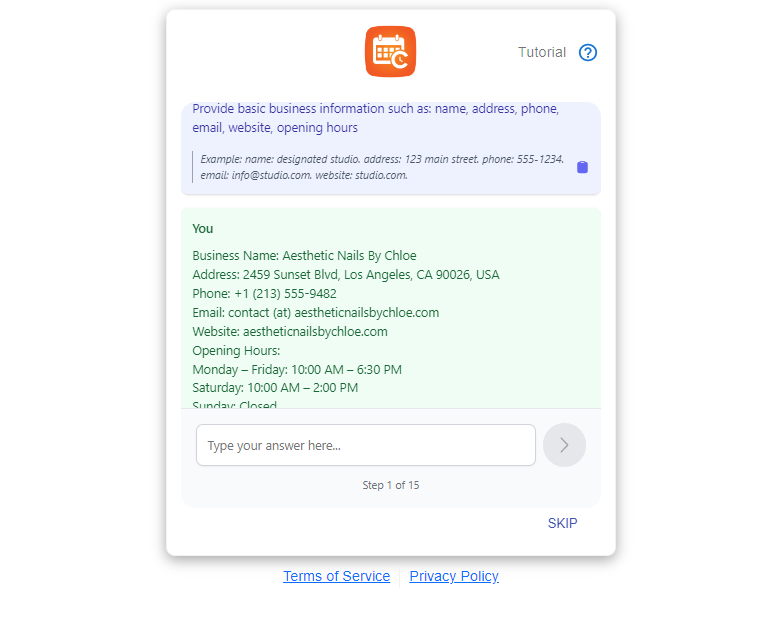
Task: Skip this step via SKIP
Action: [x=562, y=523]
